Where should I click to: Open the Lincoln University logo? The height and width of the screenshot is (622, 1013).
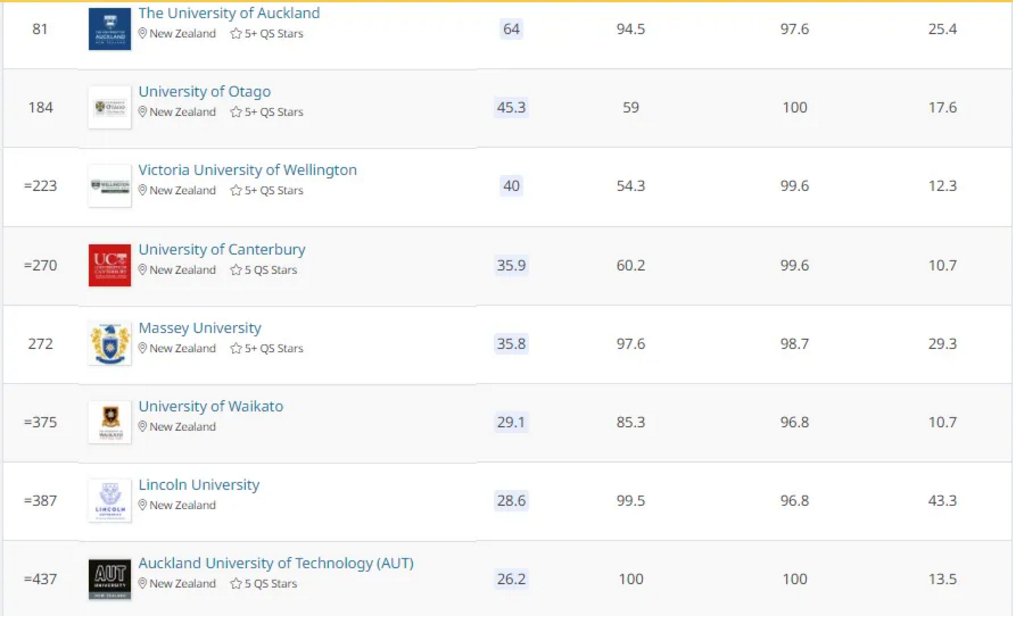coord(109,501)
